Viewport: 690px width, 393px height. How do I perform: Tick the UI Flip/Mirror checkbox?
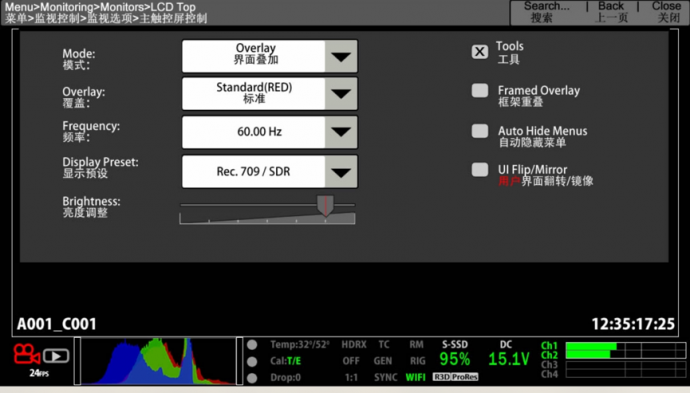480,170
